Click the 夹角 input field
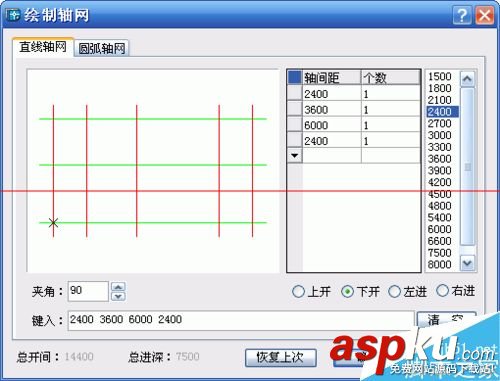Image resolution: width=500 pixels, height=381 pixels. pos(88,291)
